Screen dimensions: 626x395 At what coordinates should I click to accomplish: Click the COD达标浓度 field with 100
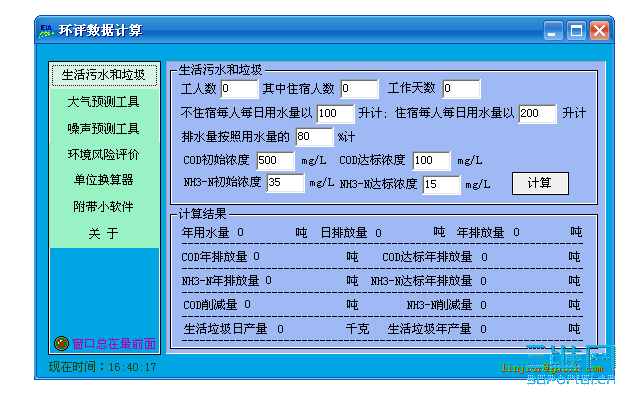click(432, 161)
